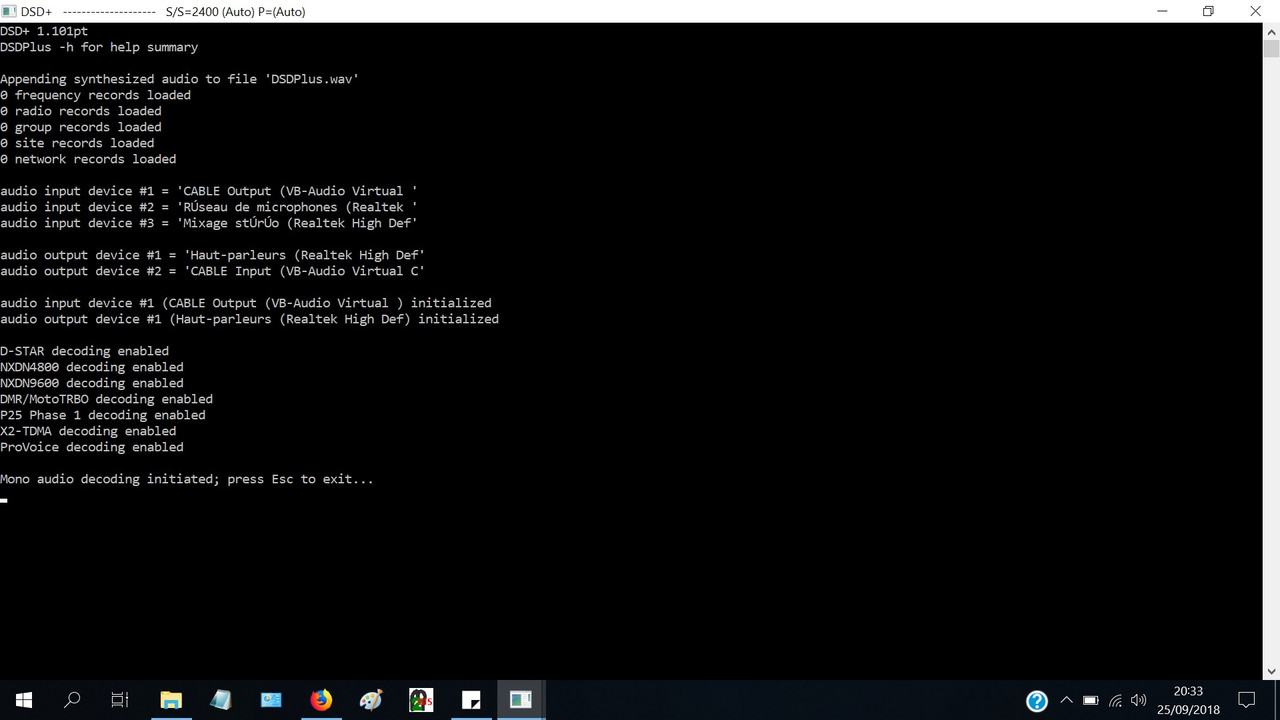The width and height of the screenshot is (1280, 720).
Task: Click the 'audio input device #2' microphones line
Action: click(209, 207)
